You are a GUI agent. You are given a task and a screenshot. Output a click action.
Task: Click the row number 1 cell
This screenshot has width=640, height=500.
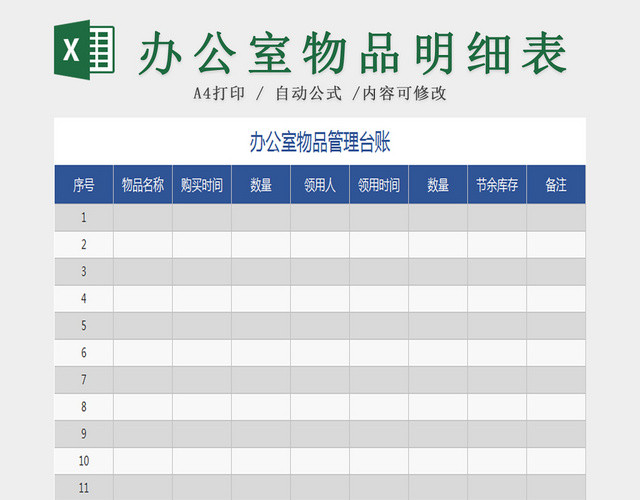(x=84, y=218)
